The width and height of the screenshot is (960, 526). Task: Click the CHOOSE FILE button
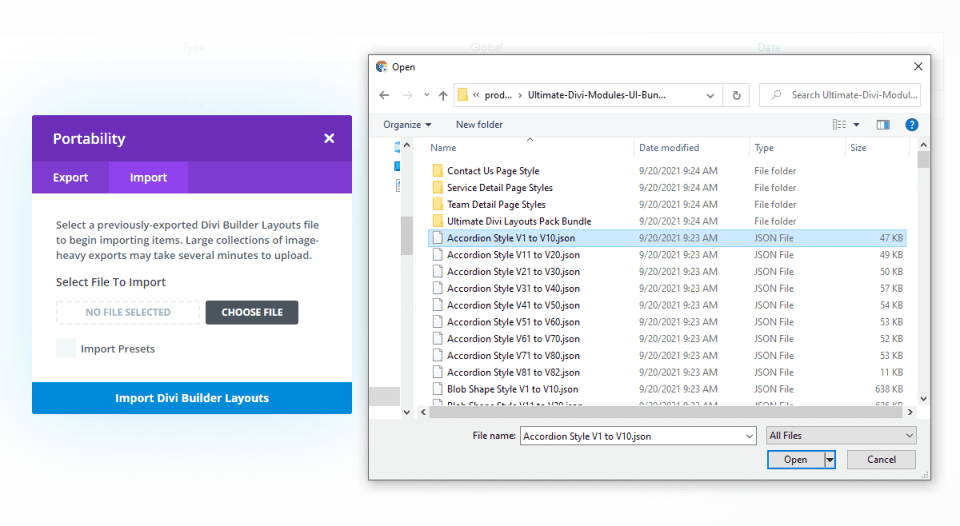(252, 312)
